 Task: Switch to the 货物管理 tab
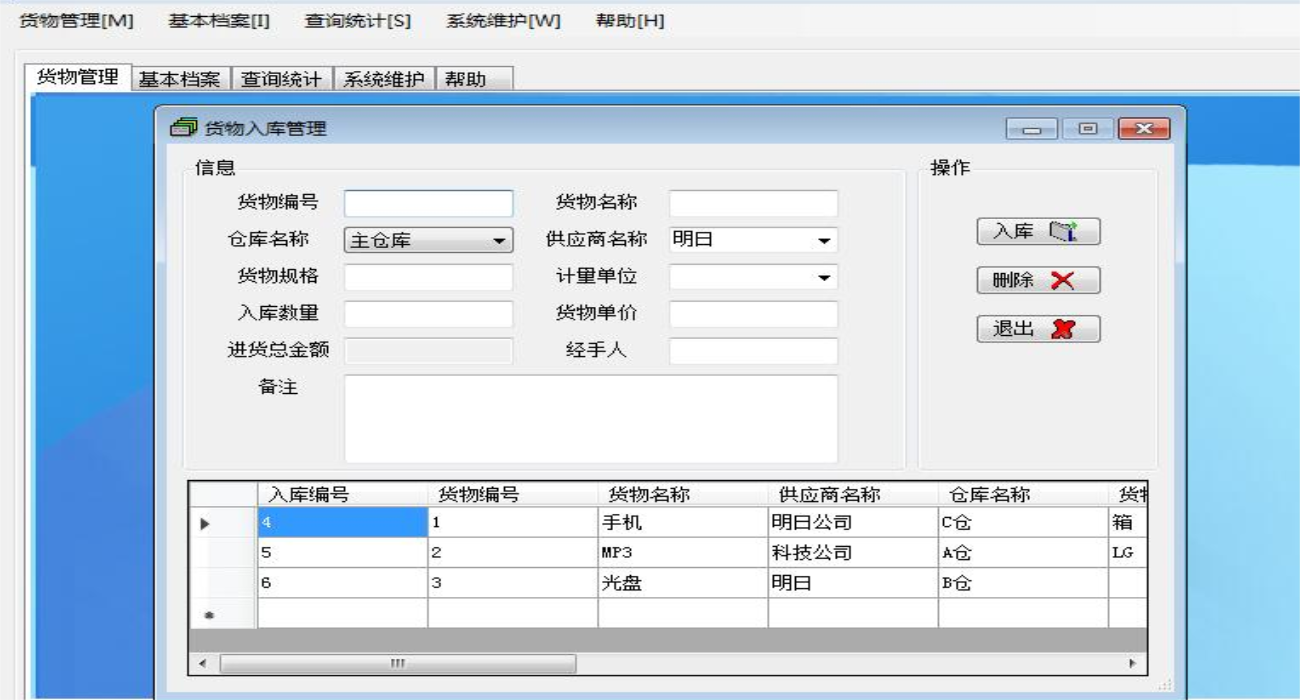78,77
